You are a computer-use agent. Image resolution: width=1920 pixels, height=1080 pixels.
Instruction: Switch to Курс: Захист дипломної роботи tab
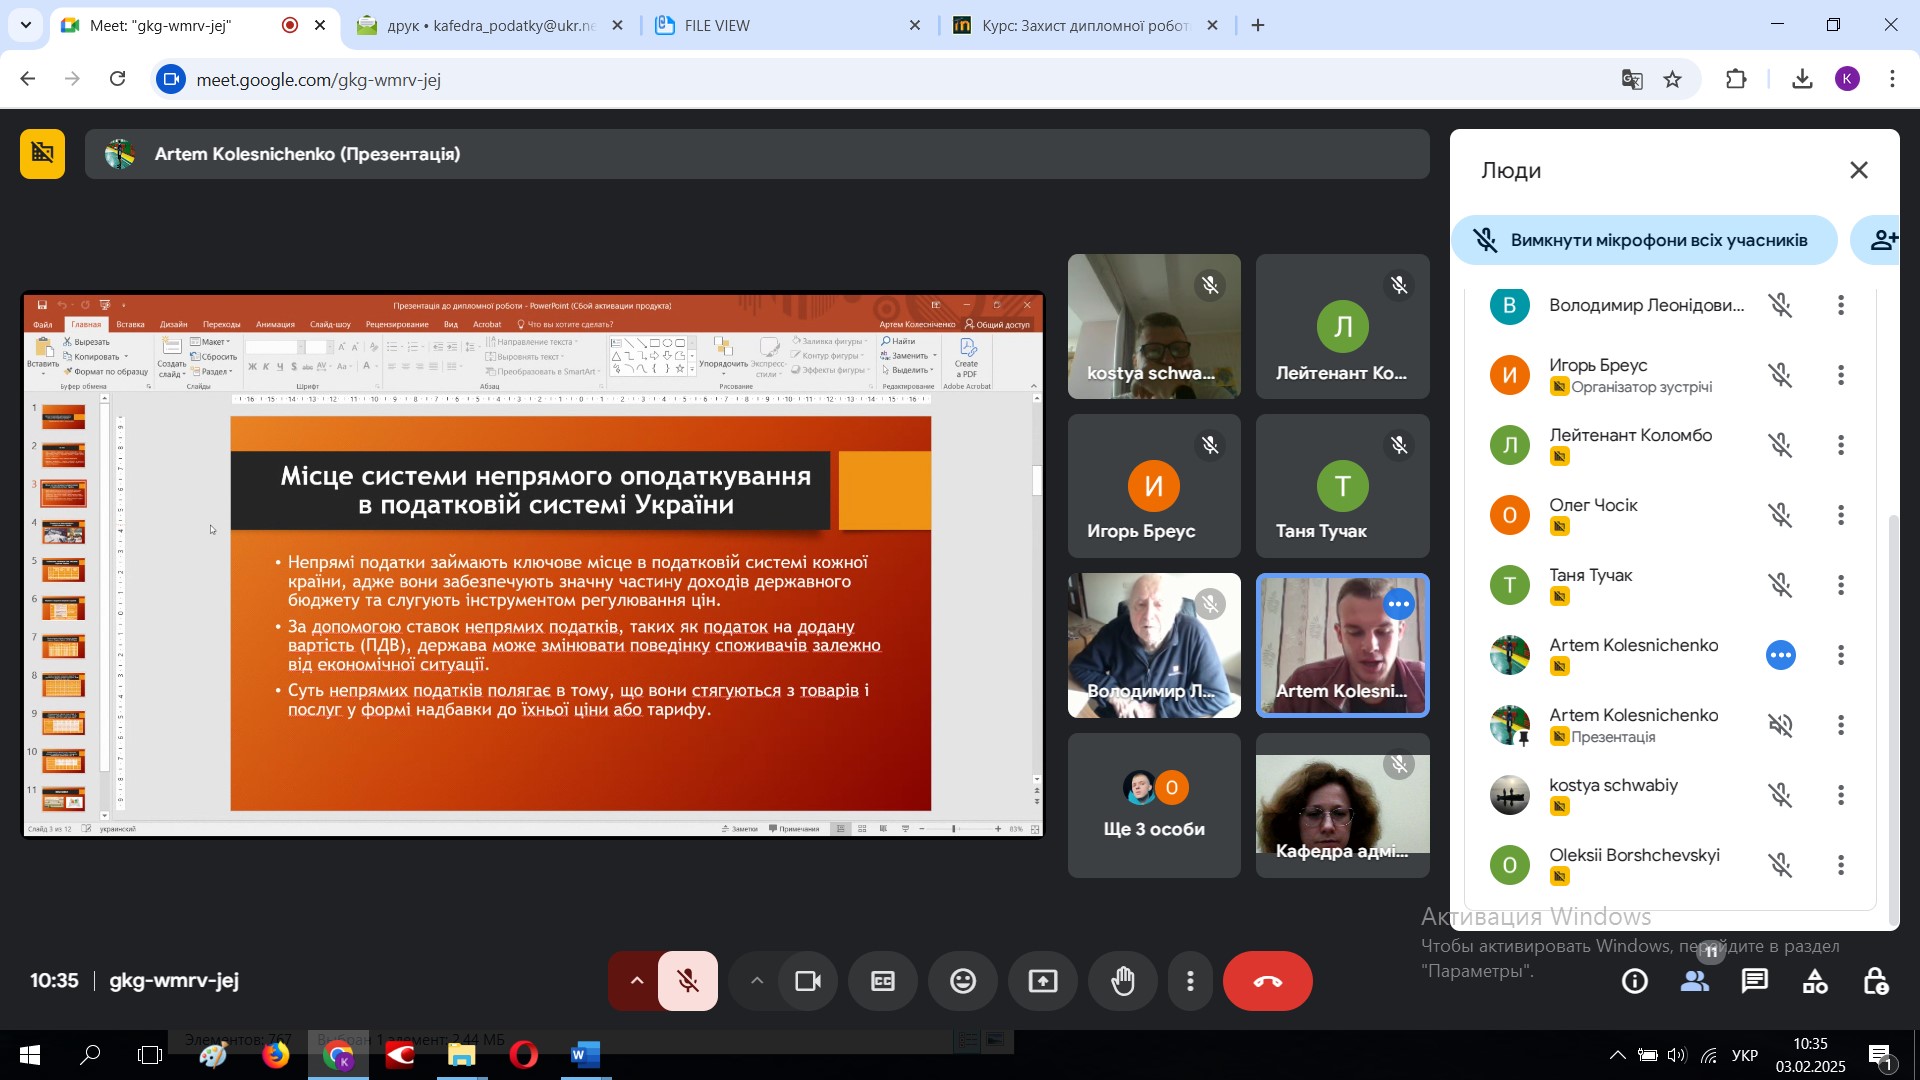point(1086,25)
